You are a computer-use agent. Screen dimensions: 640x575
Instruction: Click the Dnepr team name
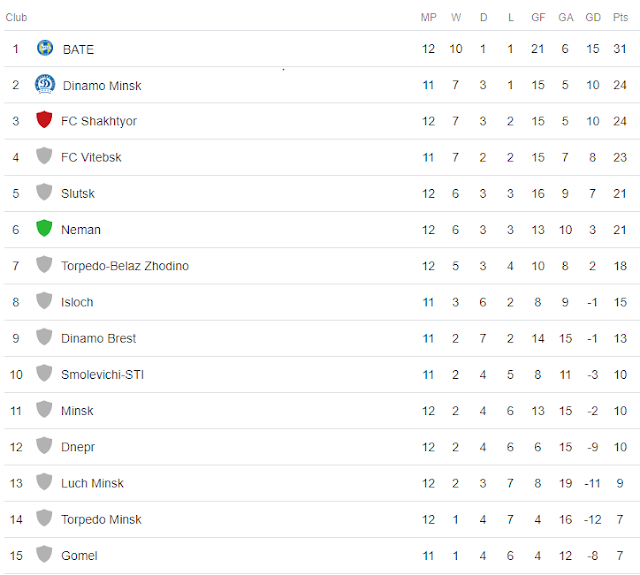(x=78, y=447)
